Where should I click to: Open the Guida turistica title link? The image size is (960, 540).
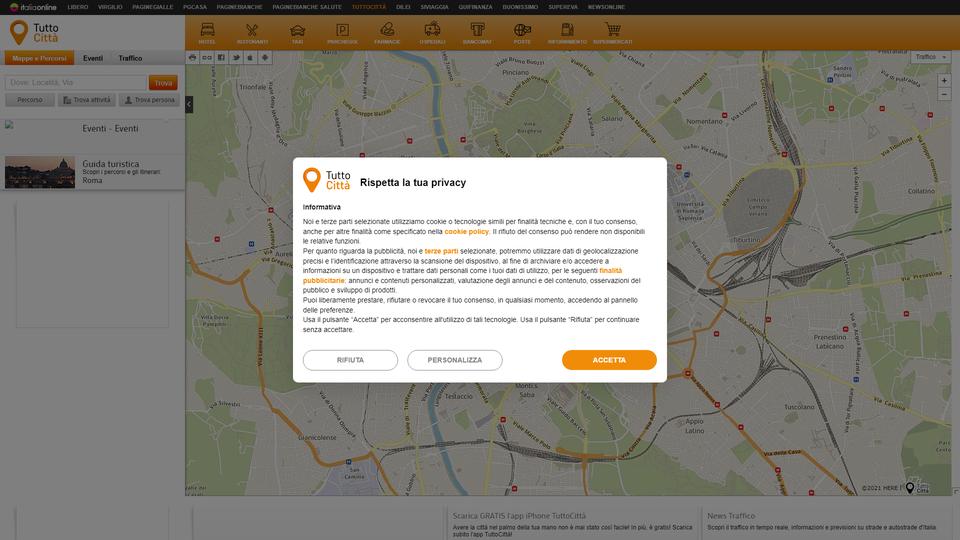[111, 163]
